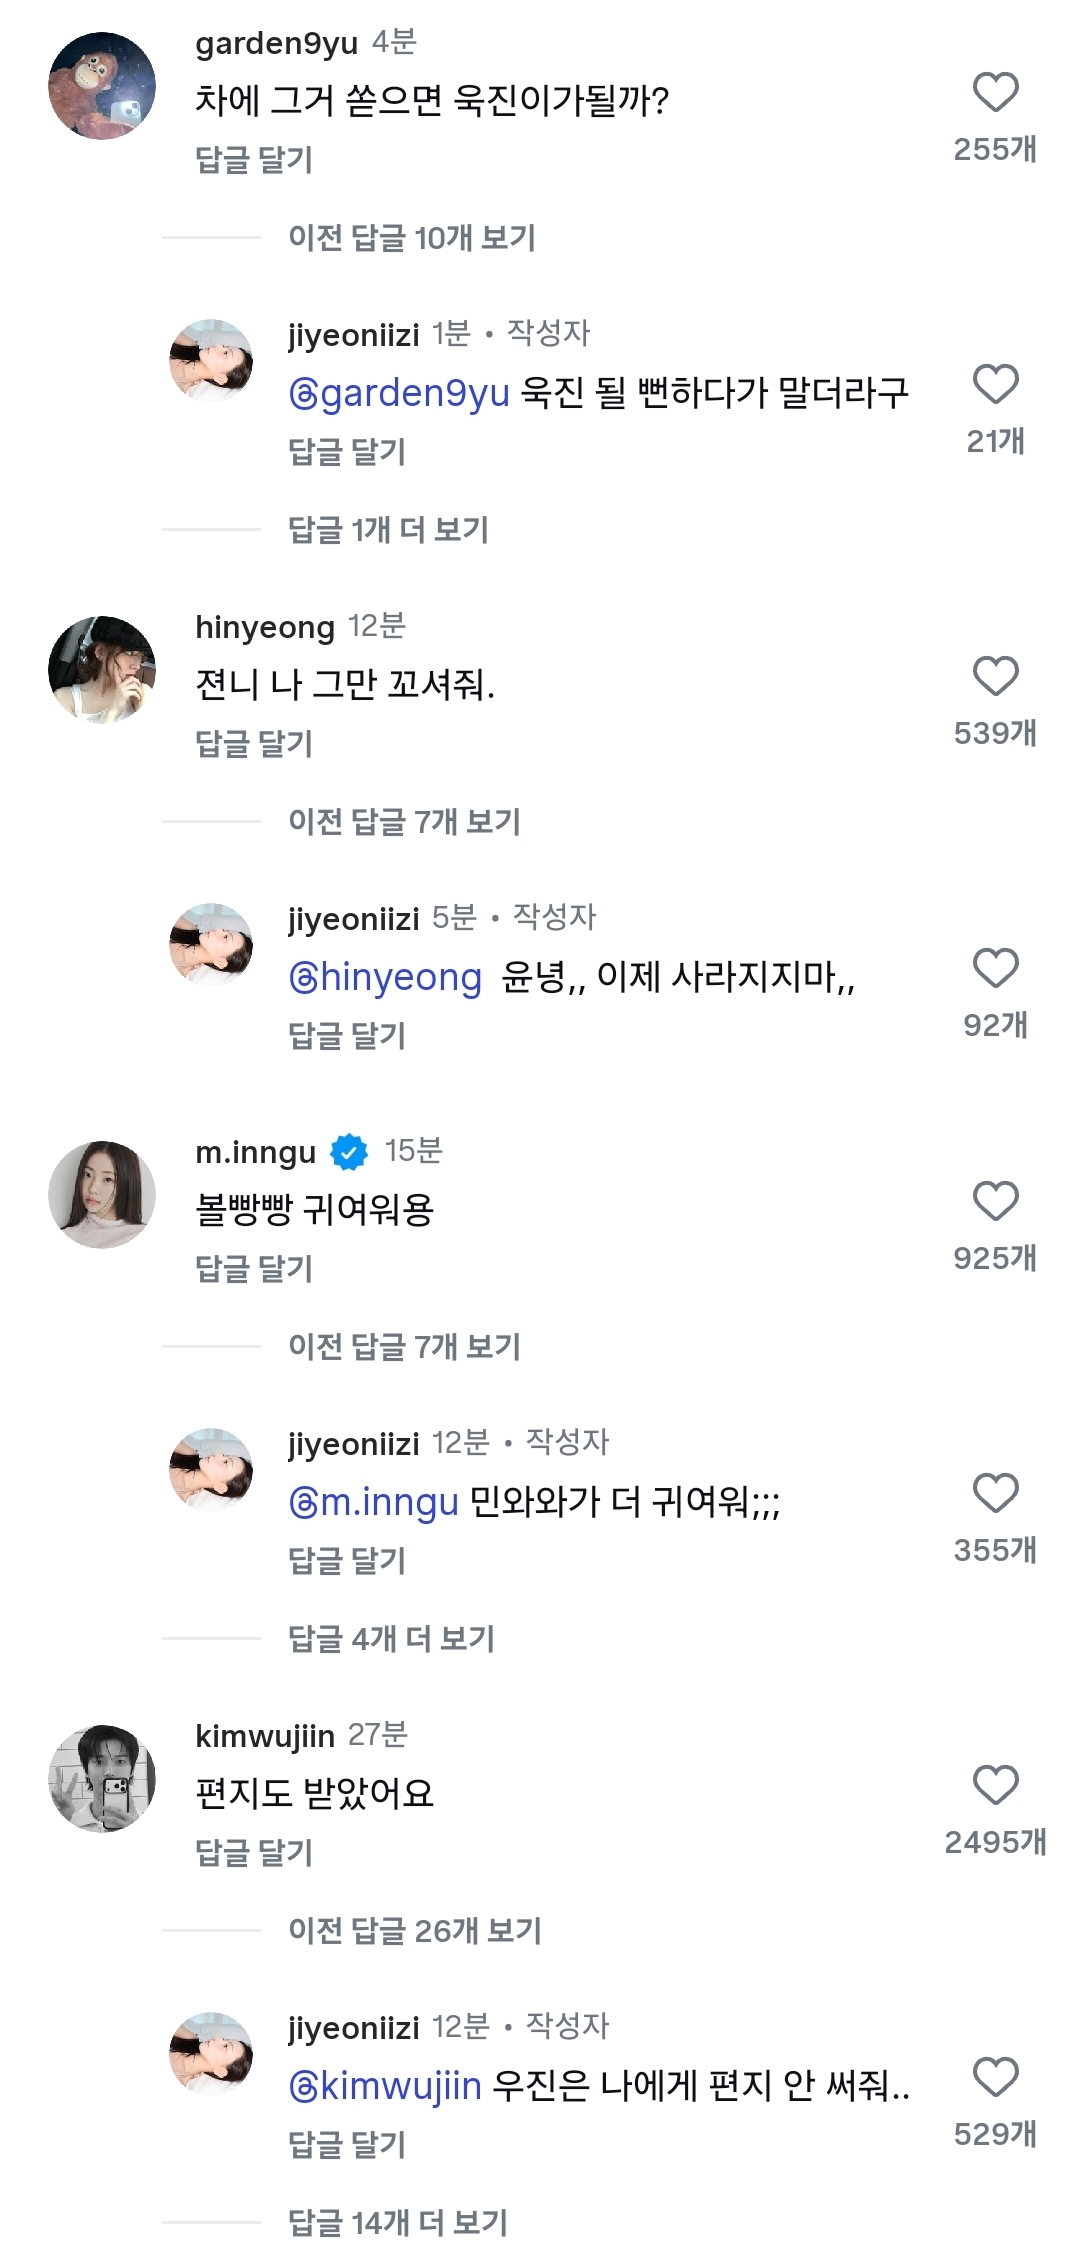The width and height of the screenshot is (1080, 2258).
Task: Open m.inngu's verified badge icon
Action: point(349,1152)
